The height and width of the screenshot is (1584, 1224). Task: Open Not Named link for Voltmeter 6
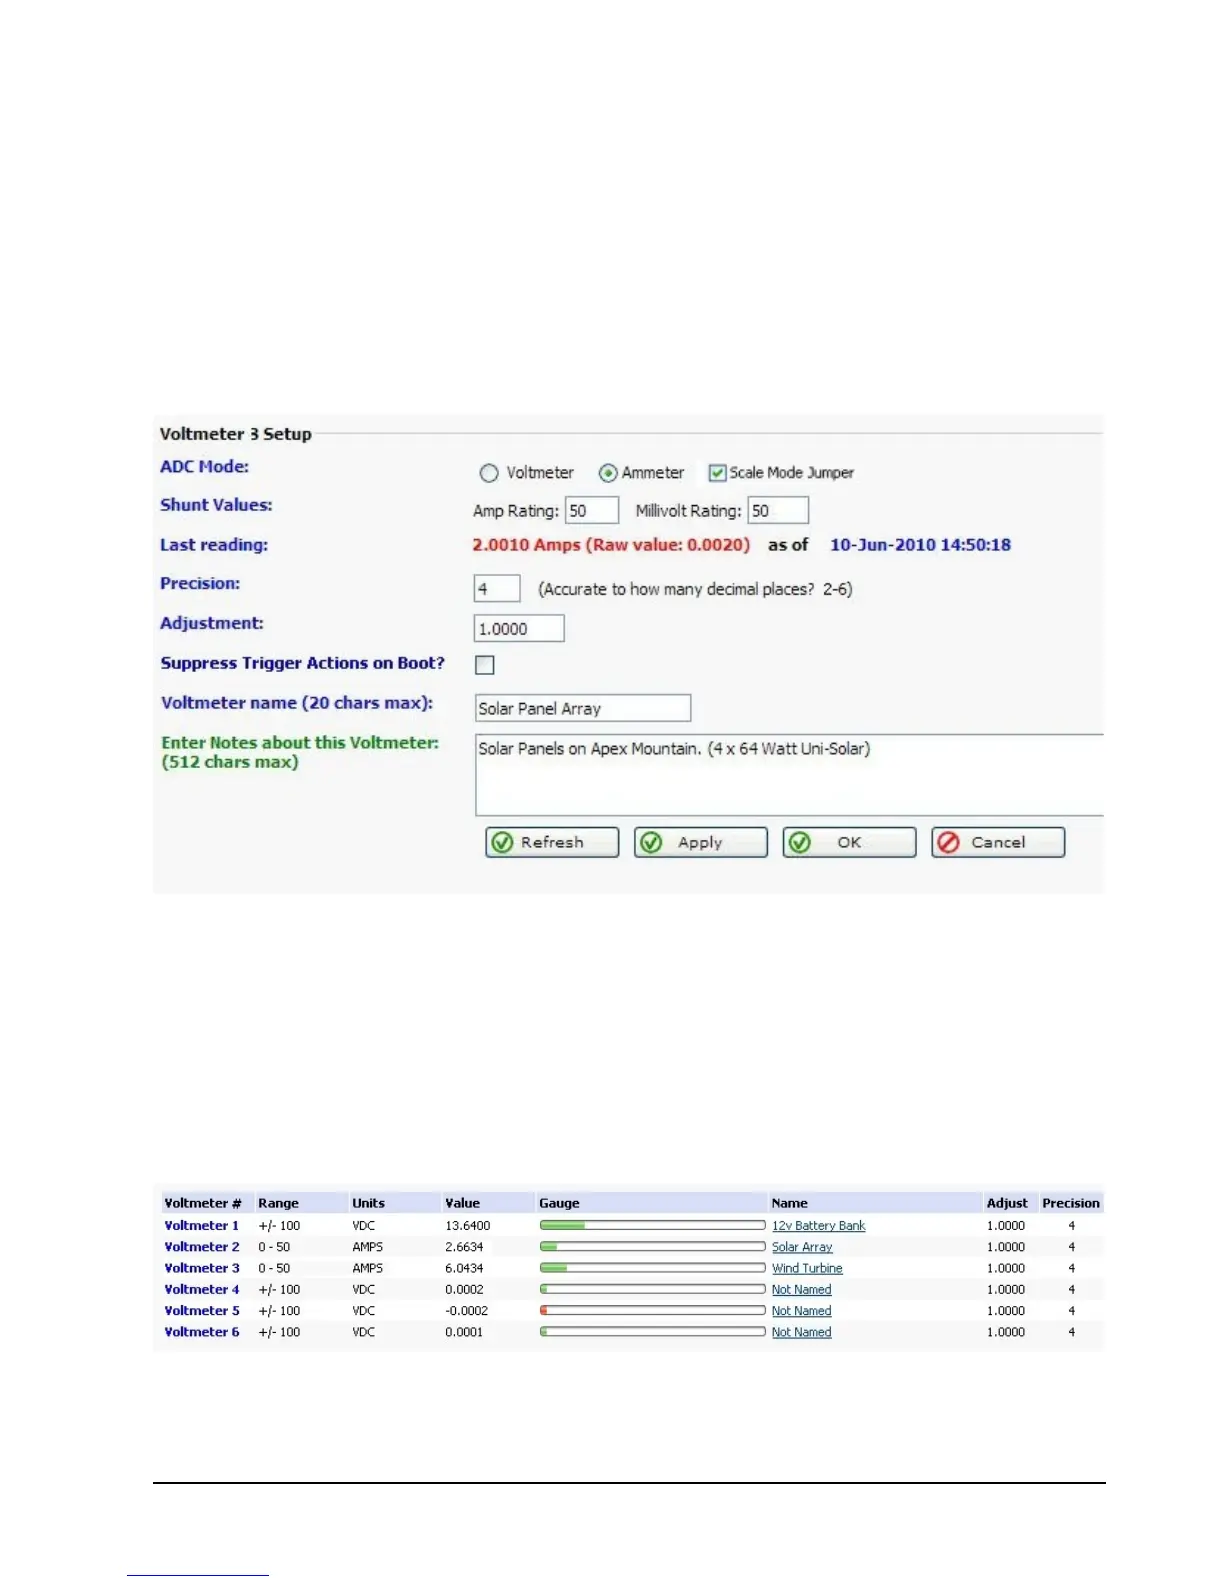pos(801,1332)
